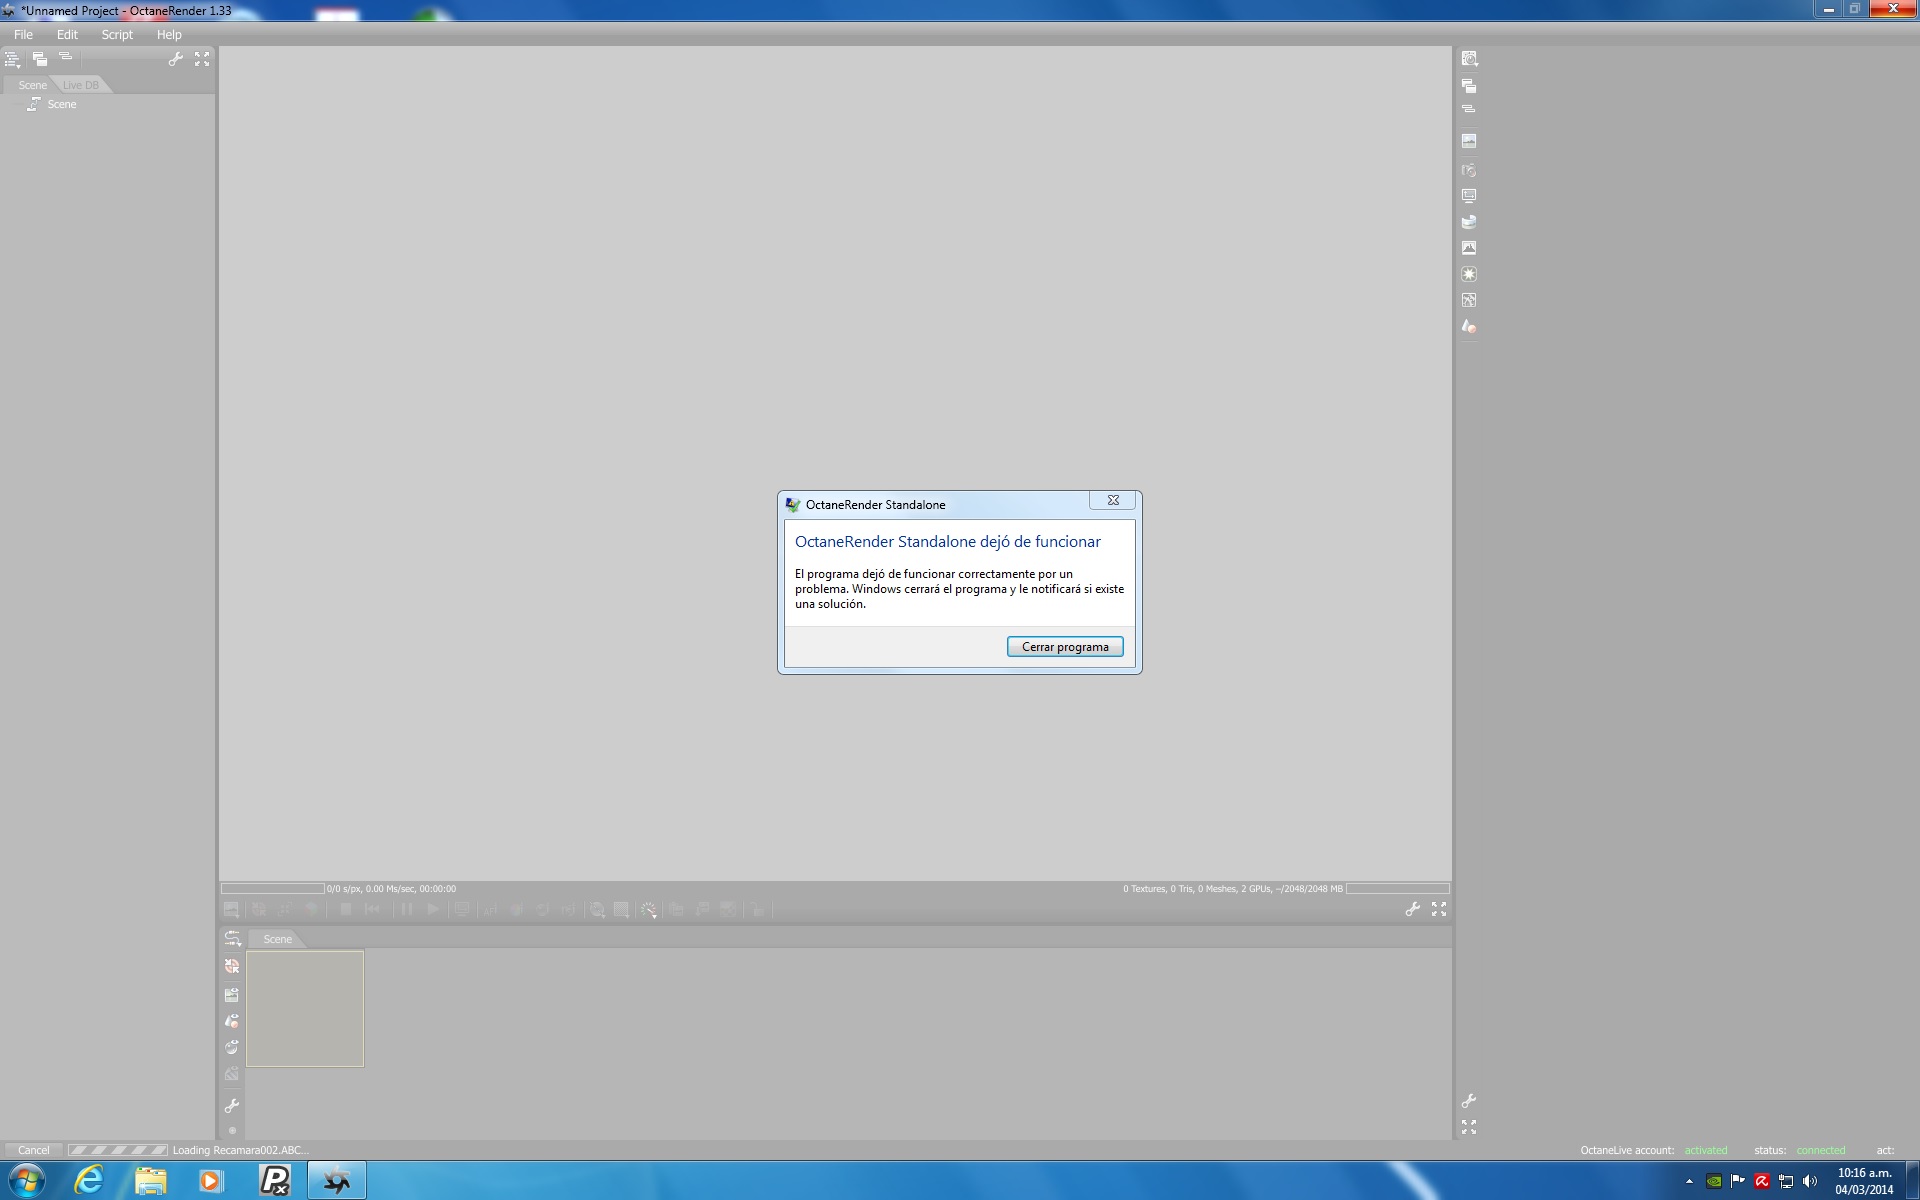Select the post-processing icon in the node inspector

1469,300
